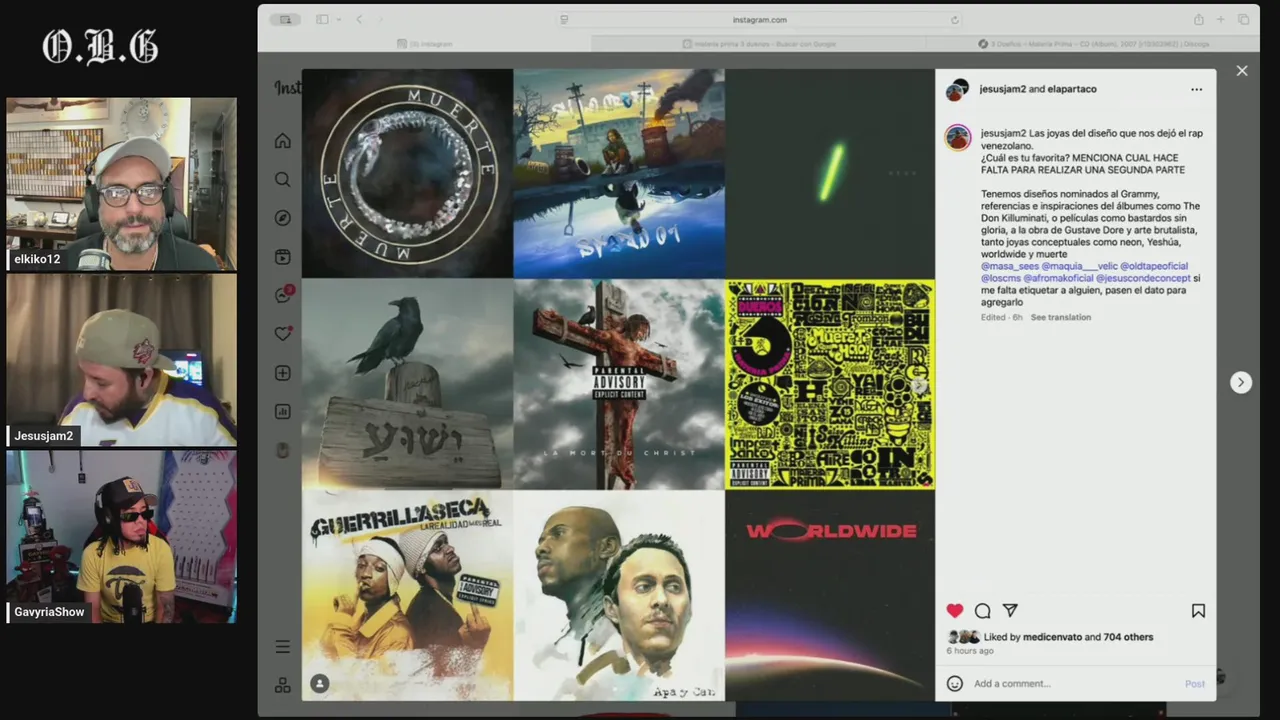Switch to the Google search tab
Screen dimensions: 1280x720
(759, 44)
